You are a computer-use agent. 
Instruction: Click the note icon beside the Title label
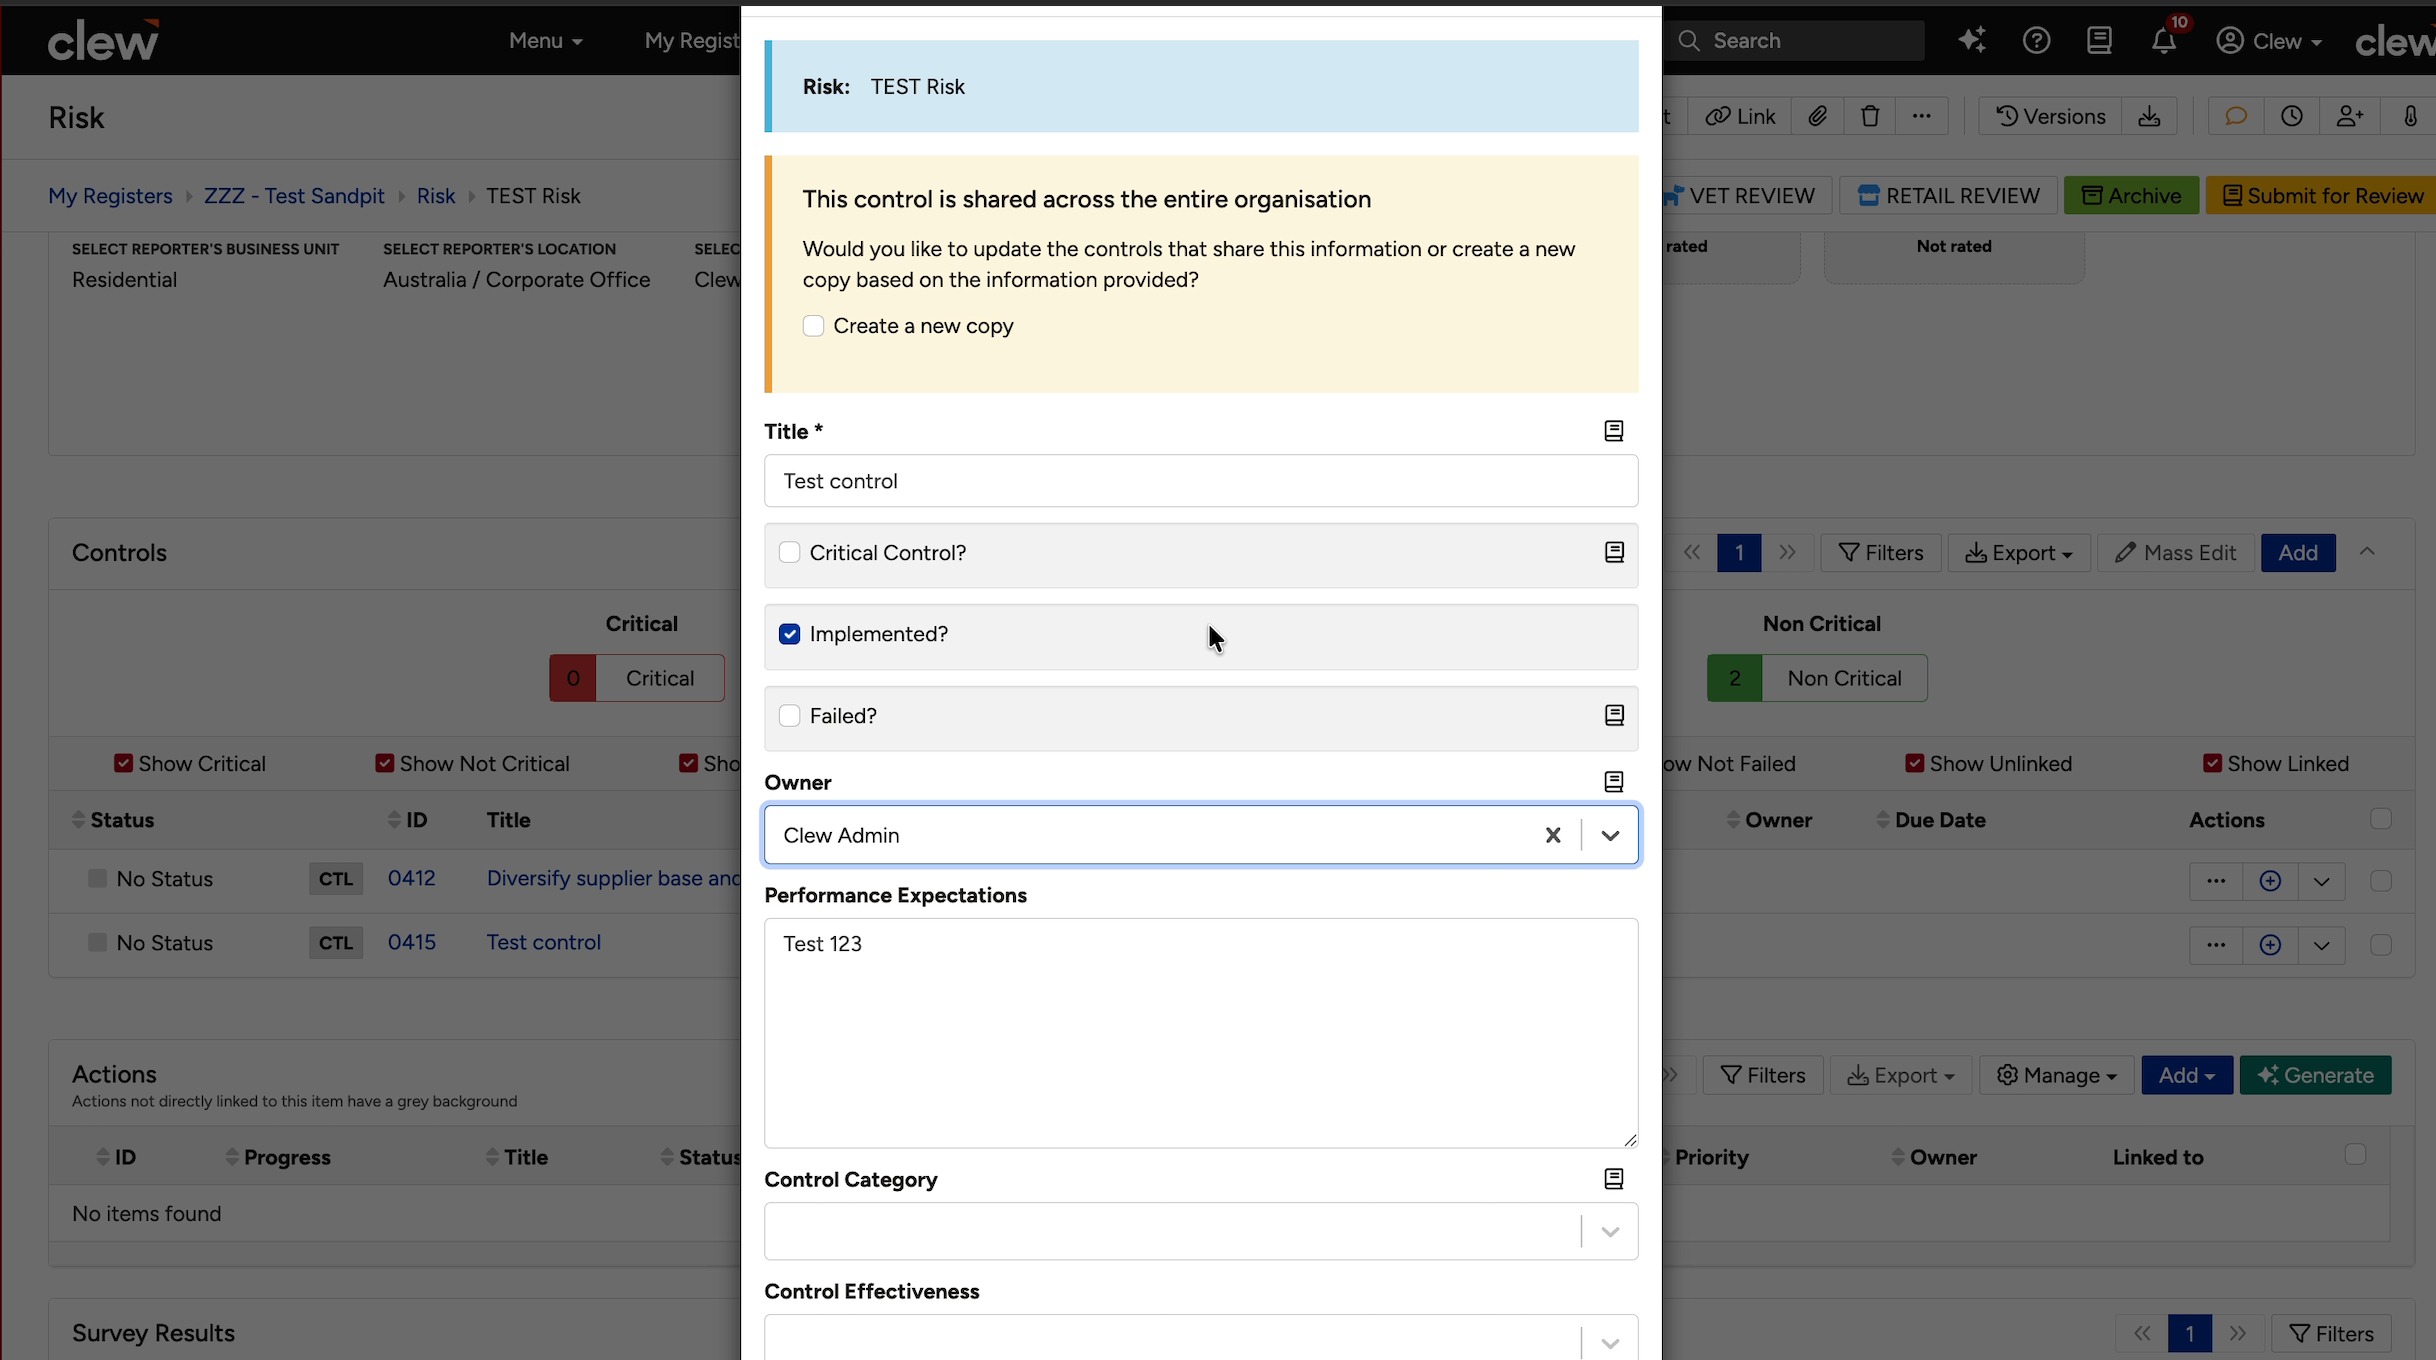coord(1614,431)
